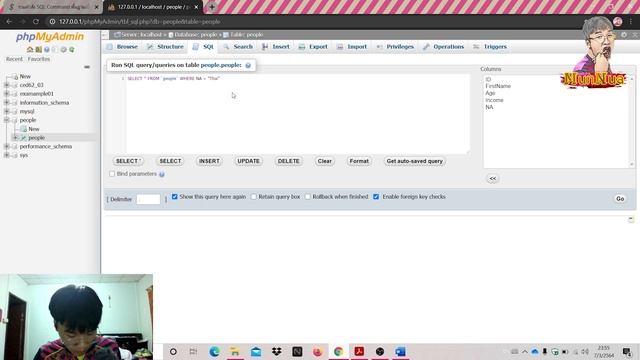Go back in browser history
The height and width of the screenshot is (360, 640).
[9, 22]
